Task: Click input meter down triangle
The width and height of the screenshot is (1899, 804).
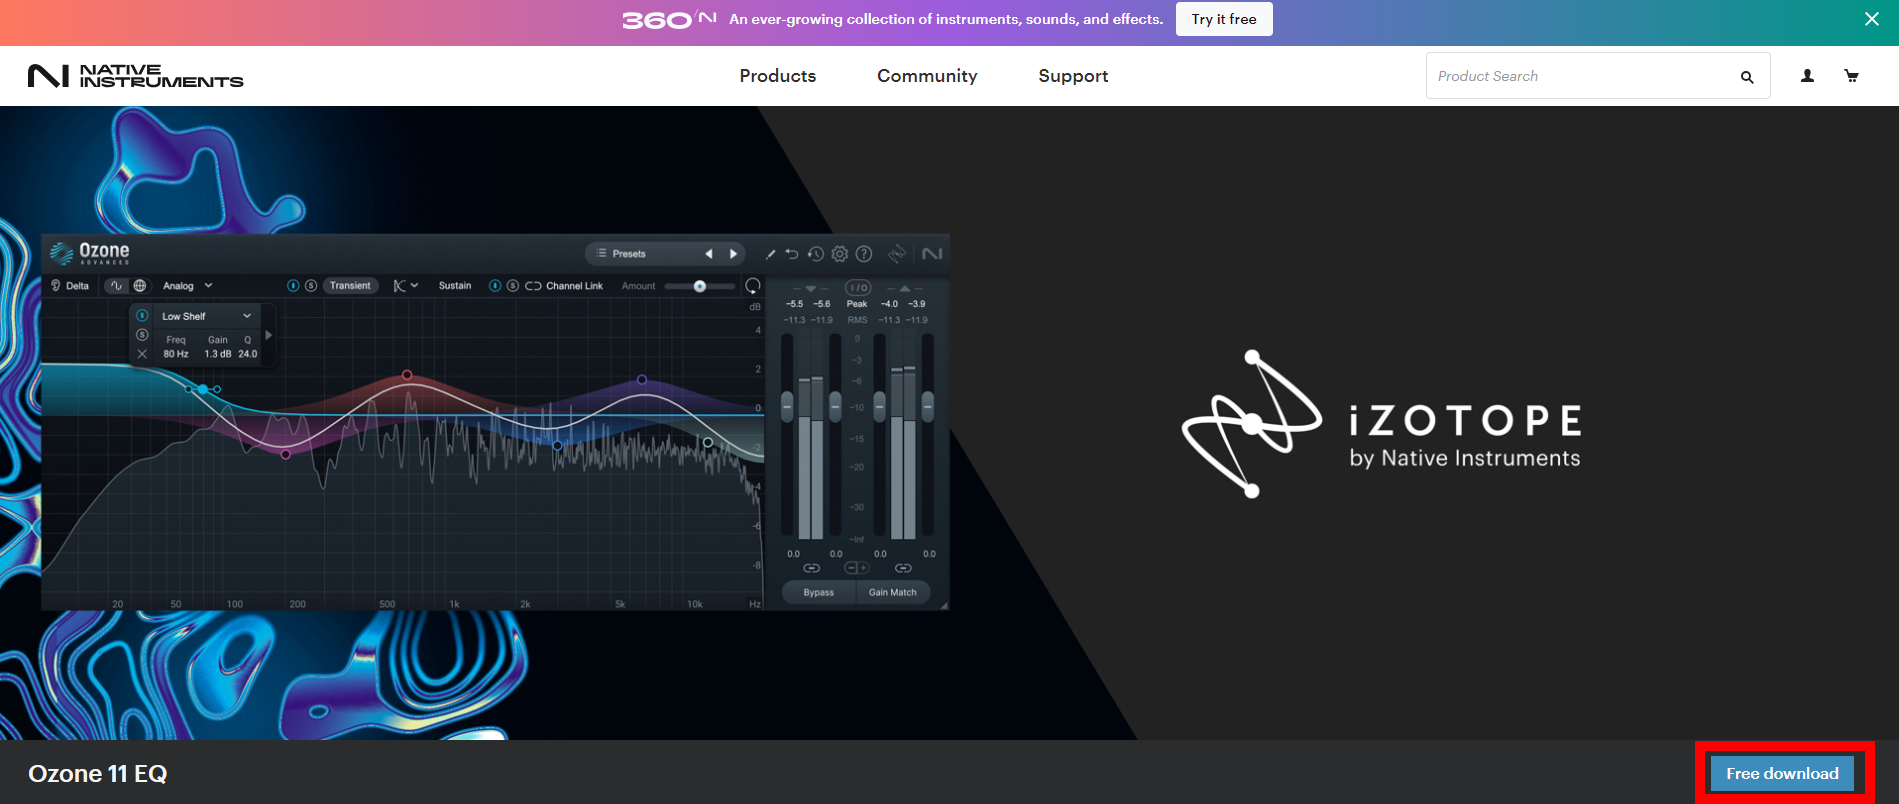Action: [810, 289]
